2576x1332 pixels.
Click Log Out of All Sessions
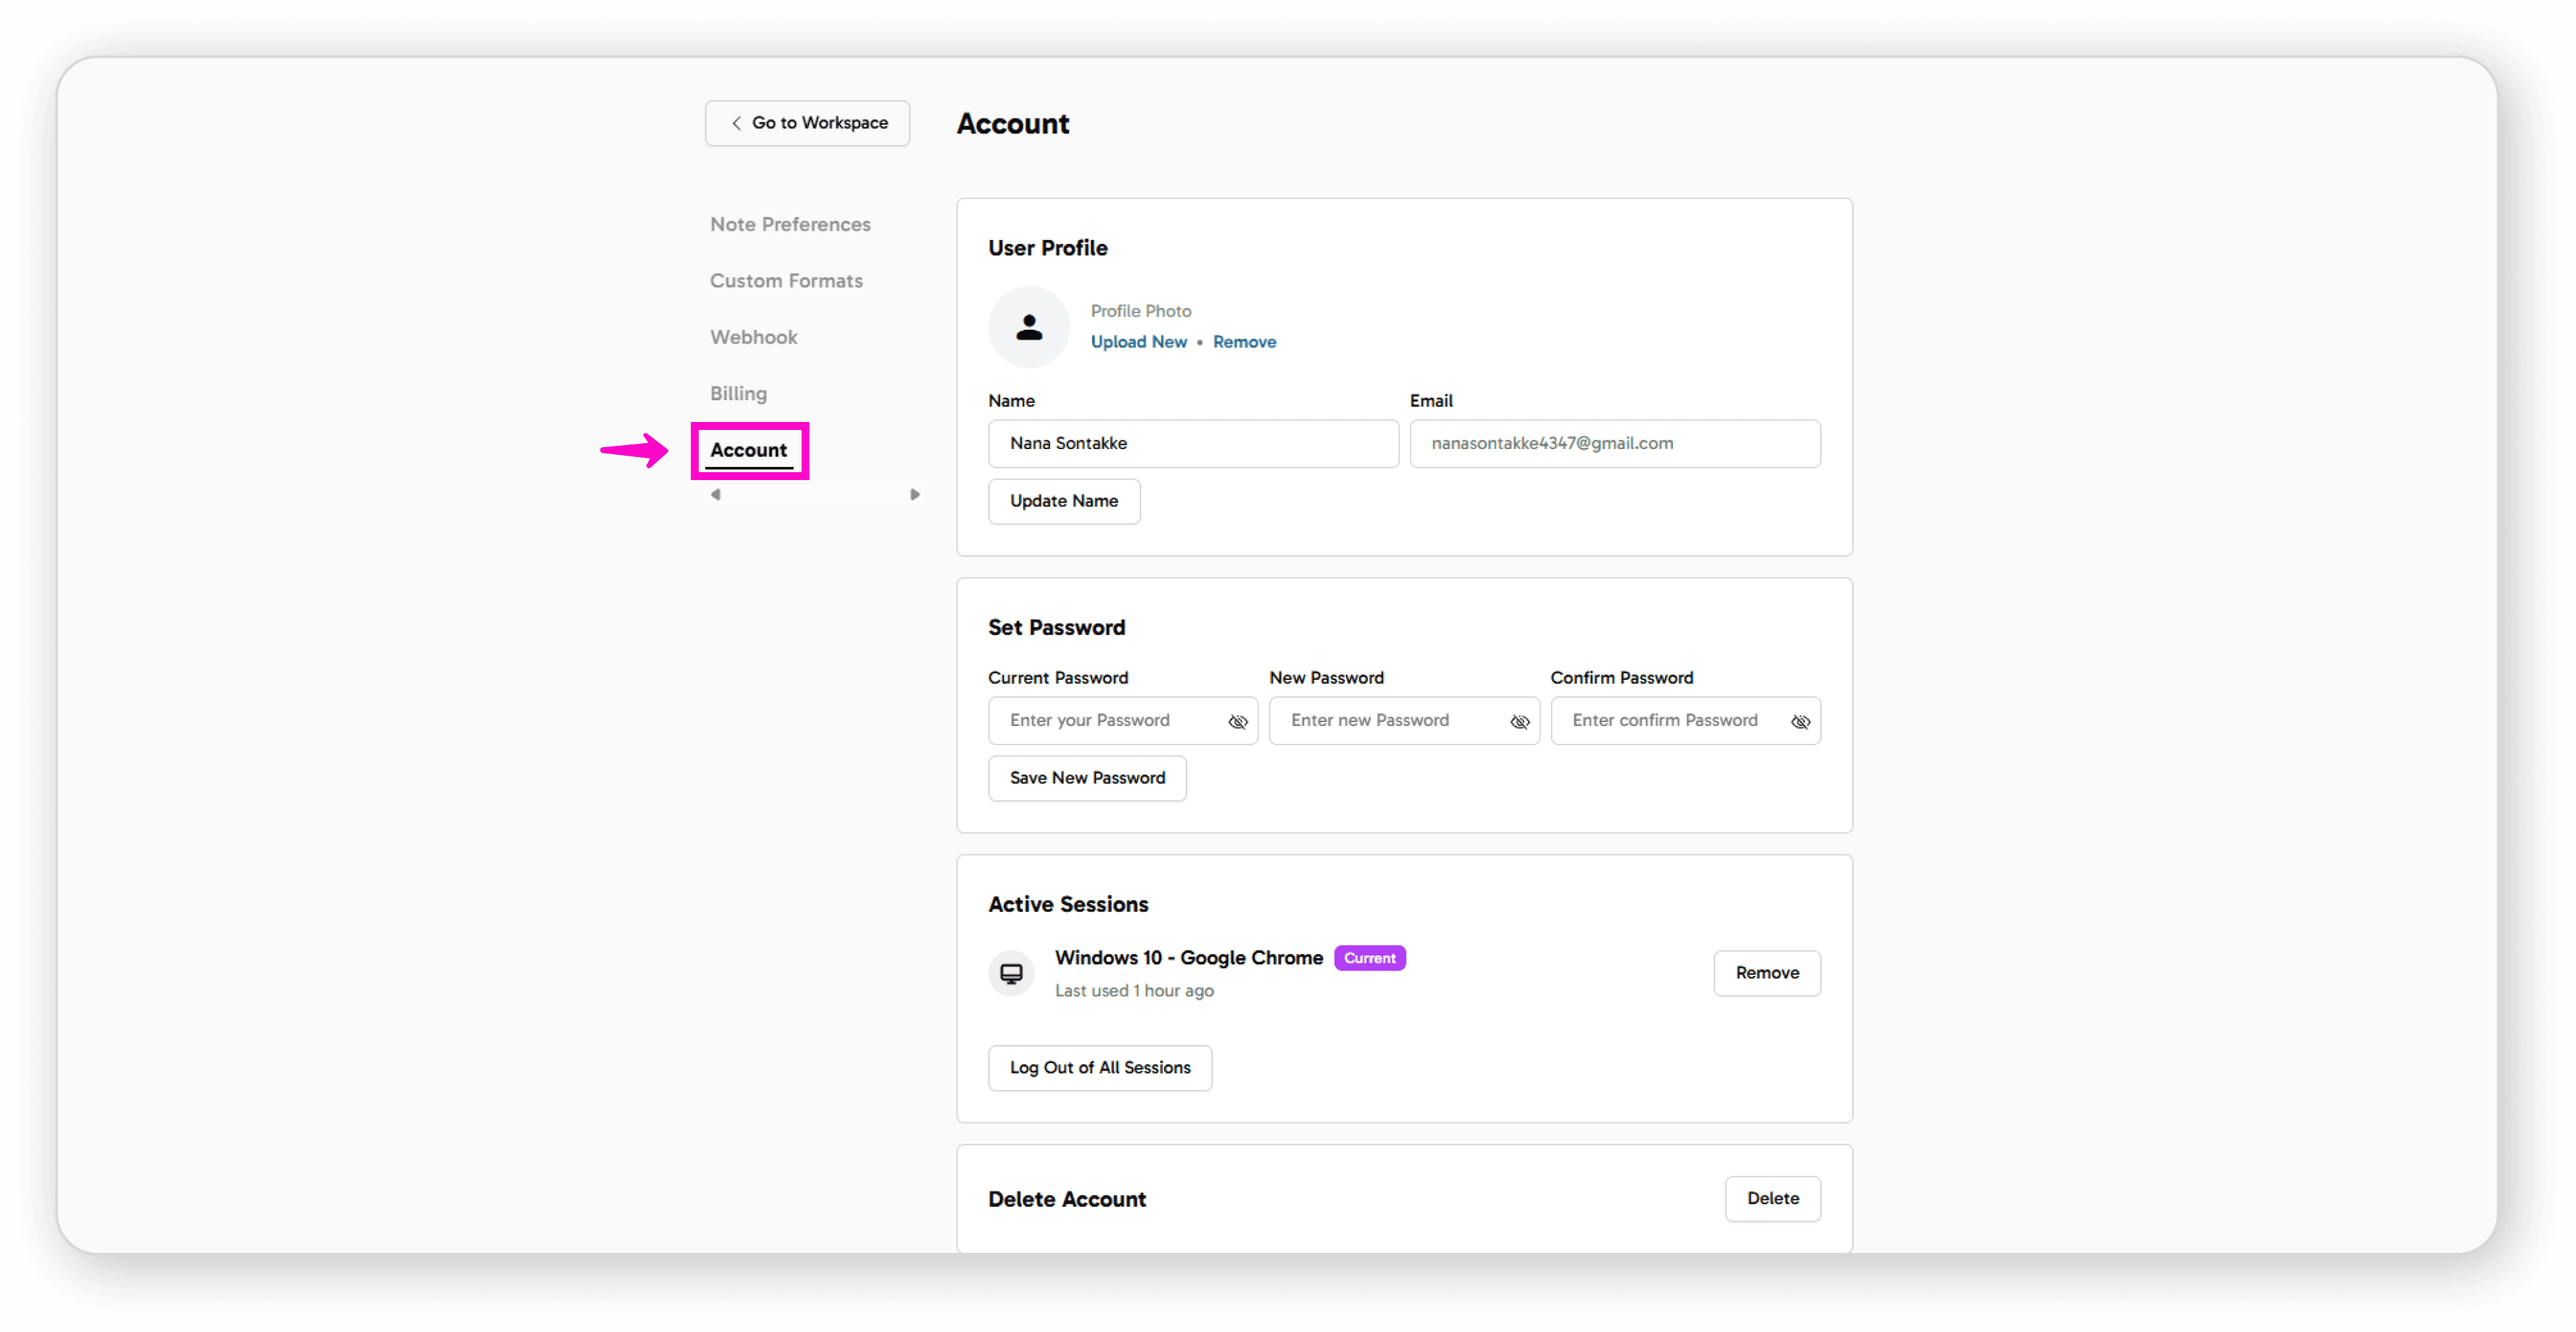(x=1100, y=1067)
